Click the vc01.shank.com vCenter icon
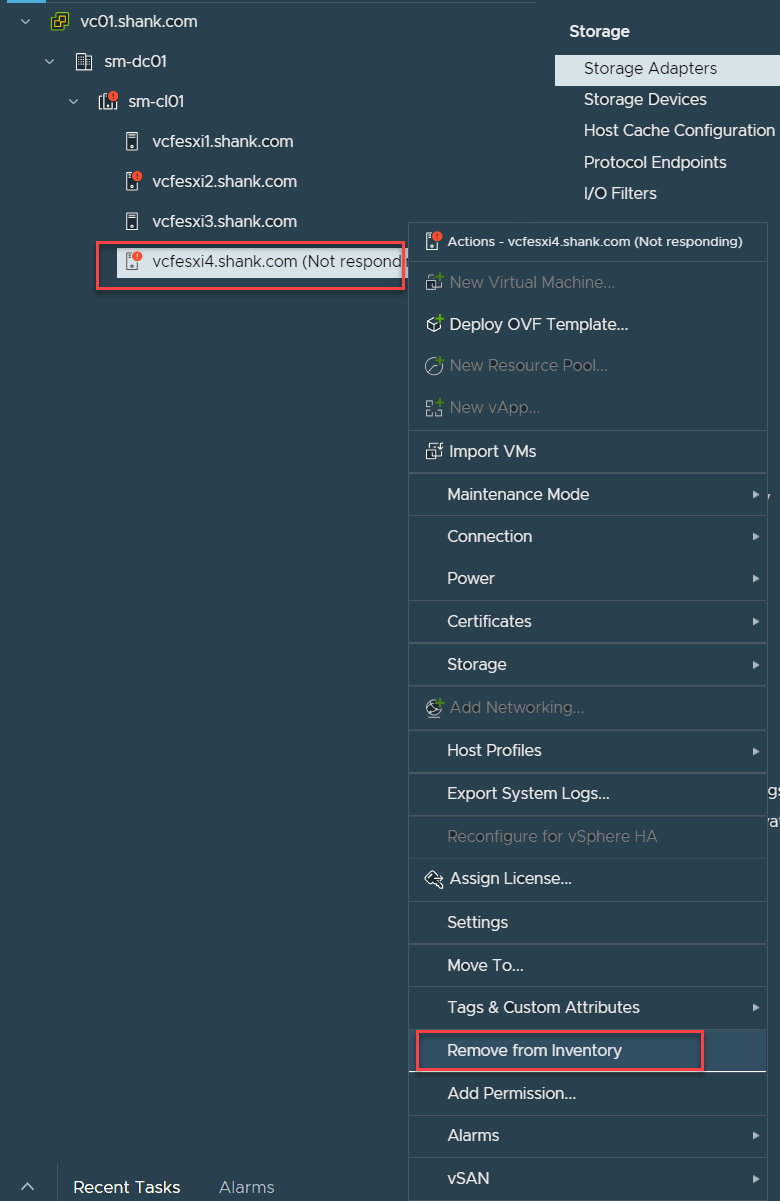Screen dimensions: 780x1201 coord(59,21)
